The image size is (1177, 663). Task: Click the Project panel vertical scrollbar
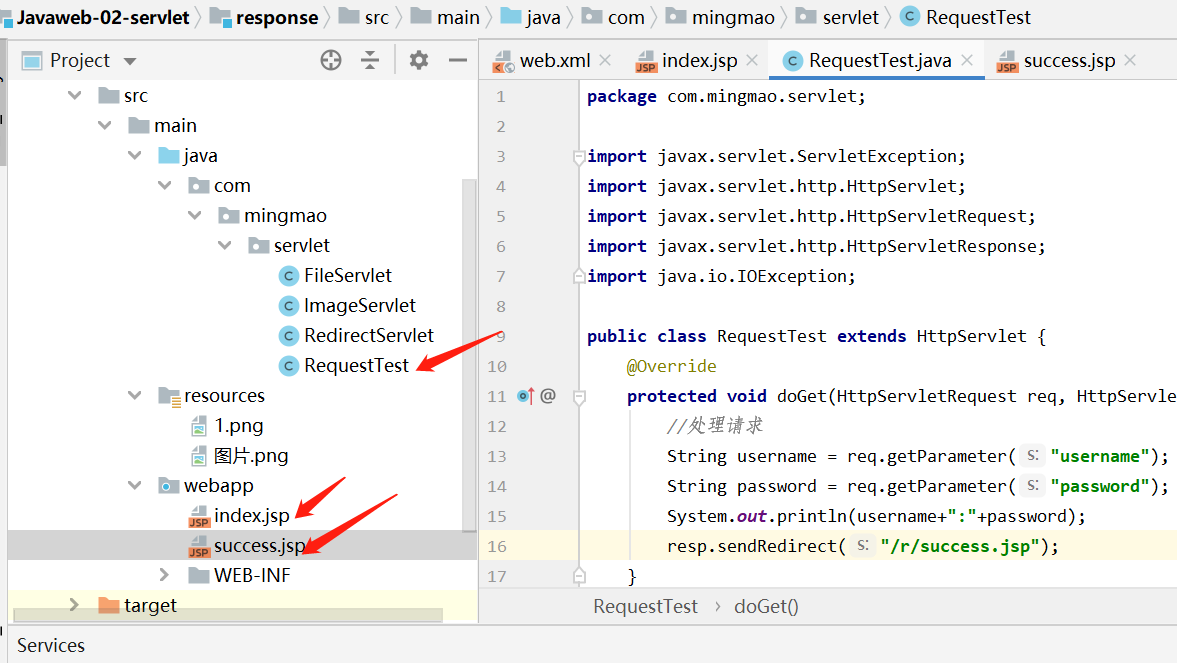click(x=470, y=350)
